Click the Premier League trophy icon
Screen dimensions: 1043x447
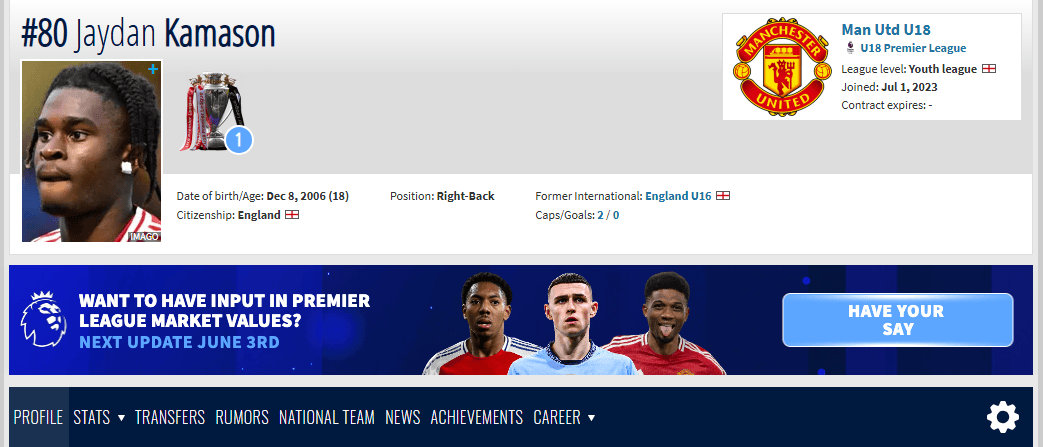click(210, 112)
